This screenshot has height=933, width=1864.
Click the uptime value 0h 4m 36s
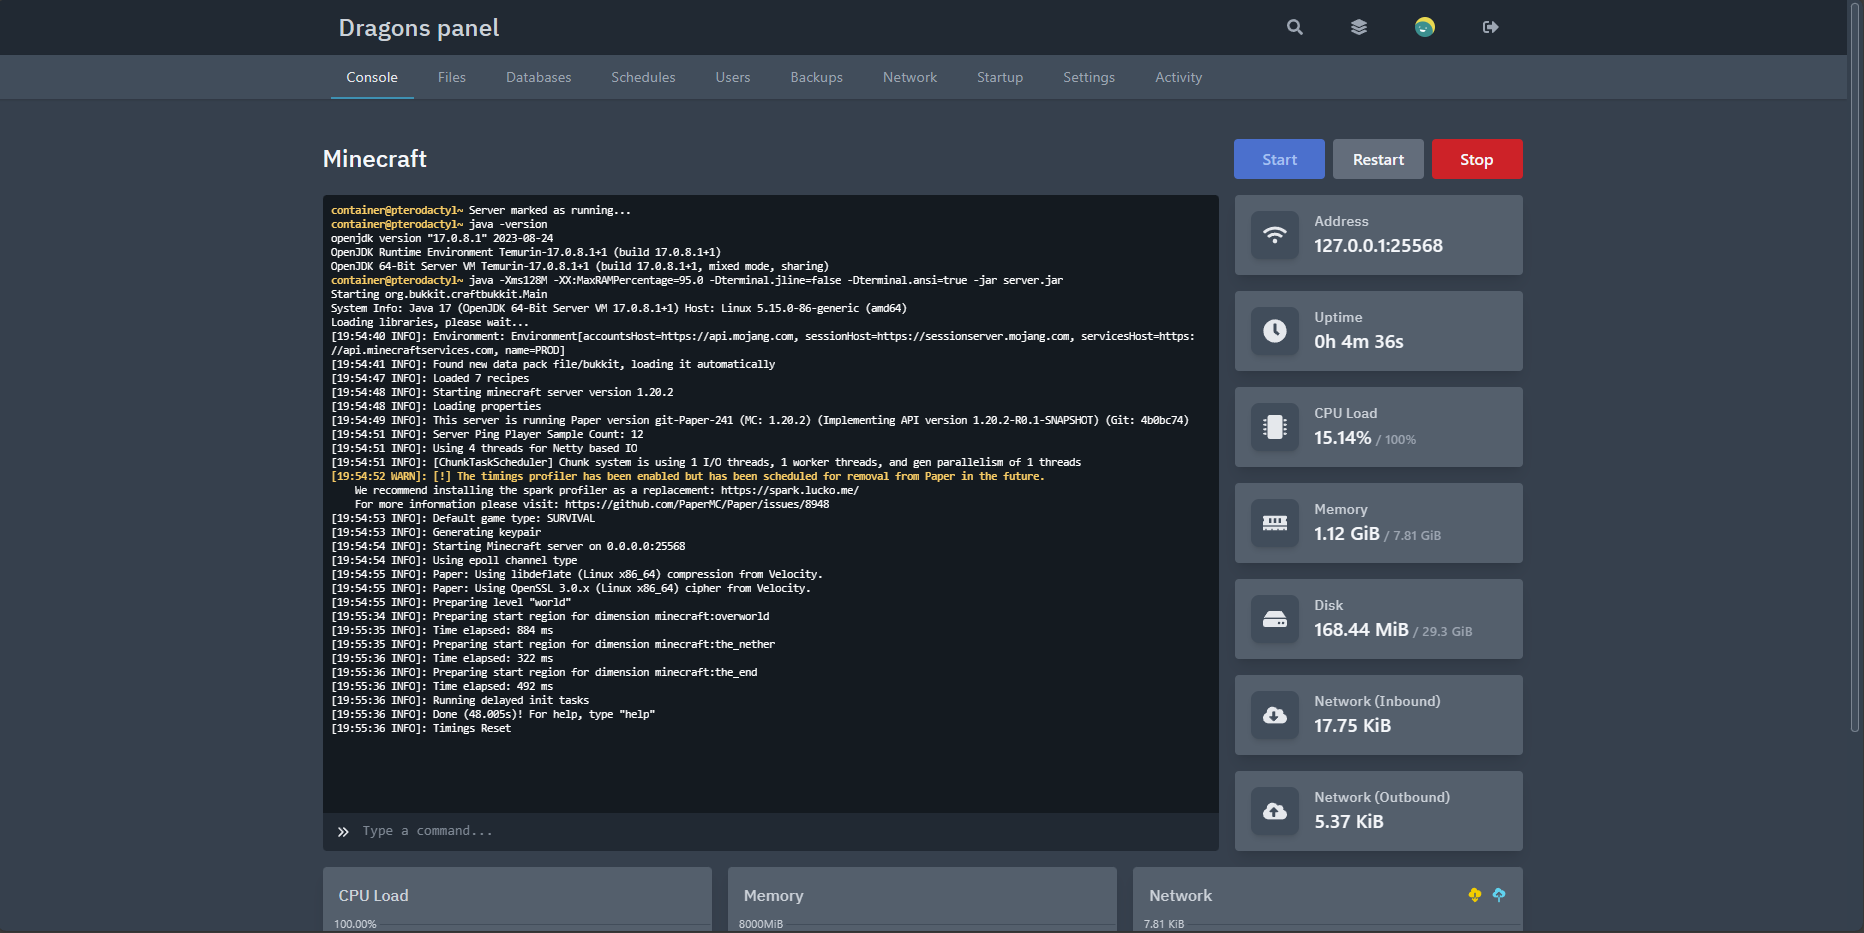pos(1359,342)
